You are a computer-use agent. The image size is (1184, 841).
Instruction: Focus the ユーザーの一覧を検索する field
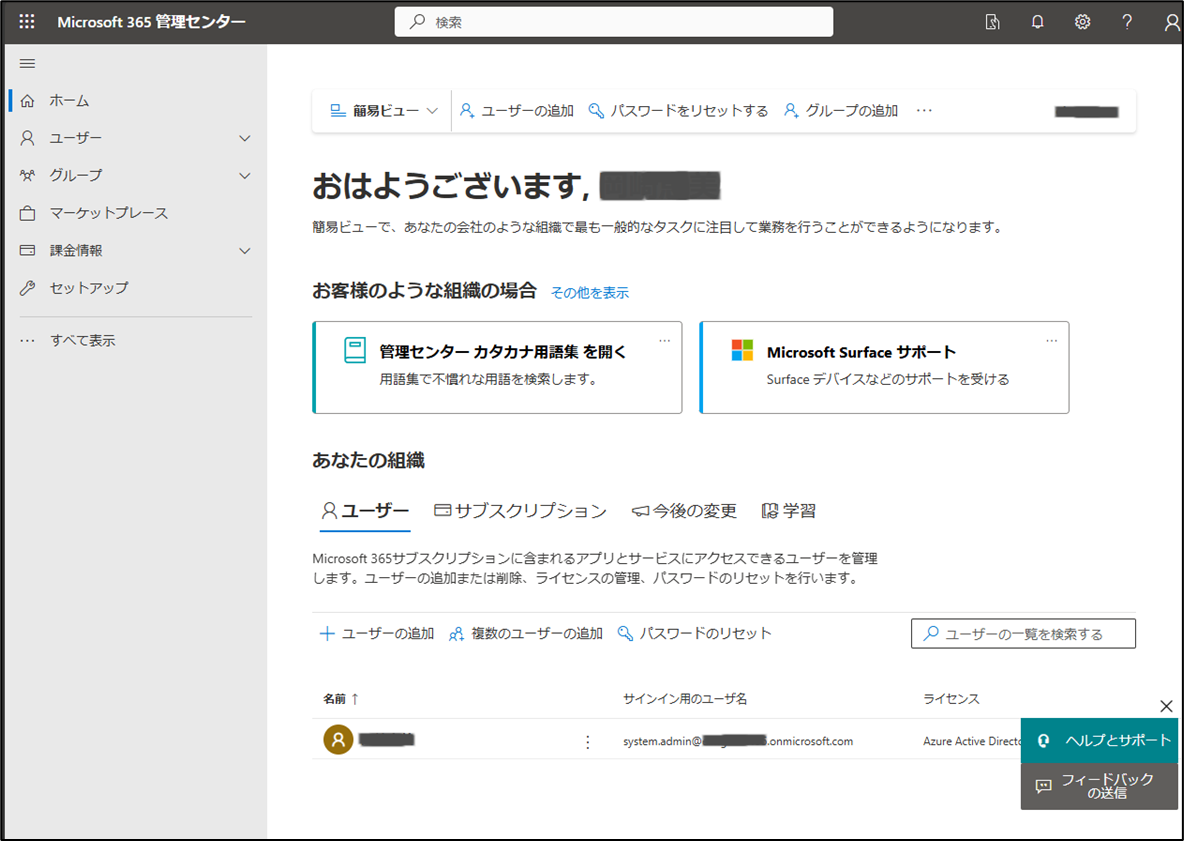pos(1023,633)
